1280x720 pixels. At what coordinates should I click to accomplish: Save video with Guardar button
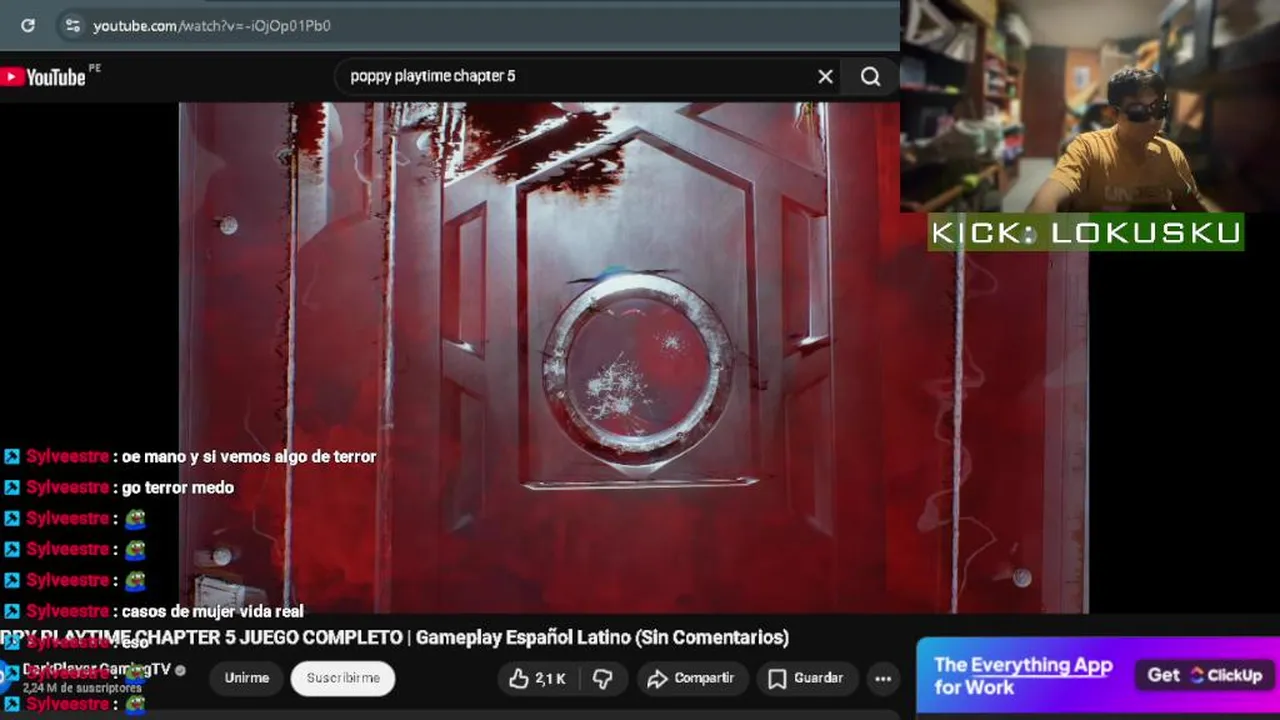pyautogui.click(x=806, y=679)
